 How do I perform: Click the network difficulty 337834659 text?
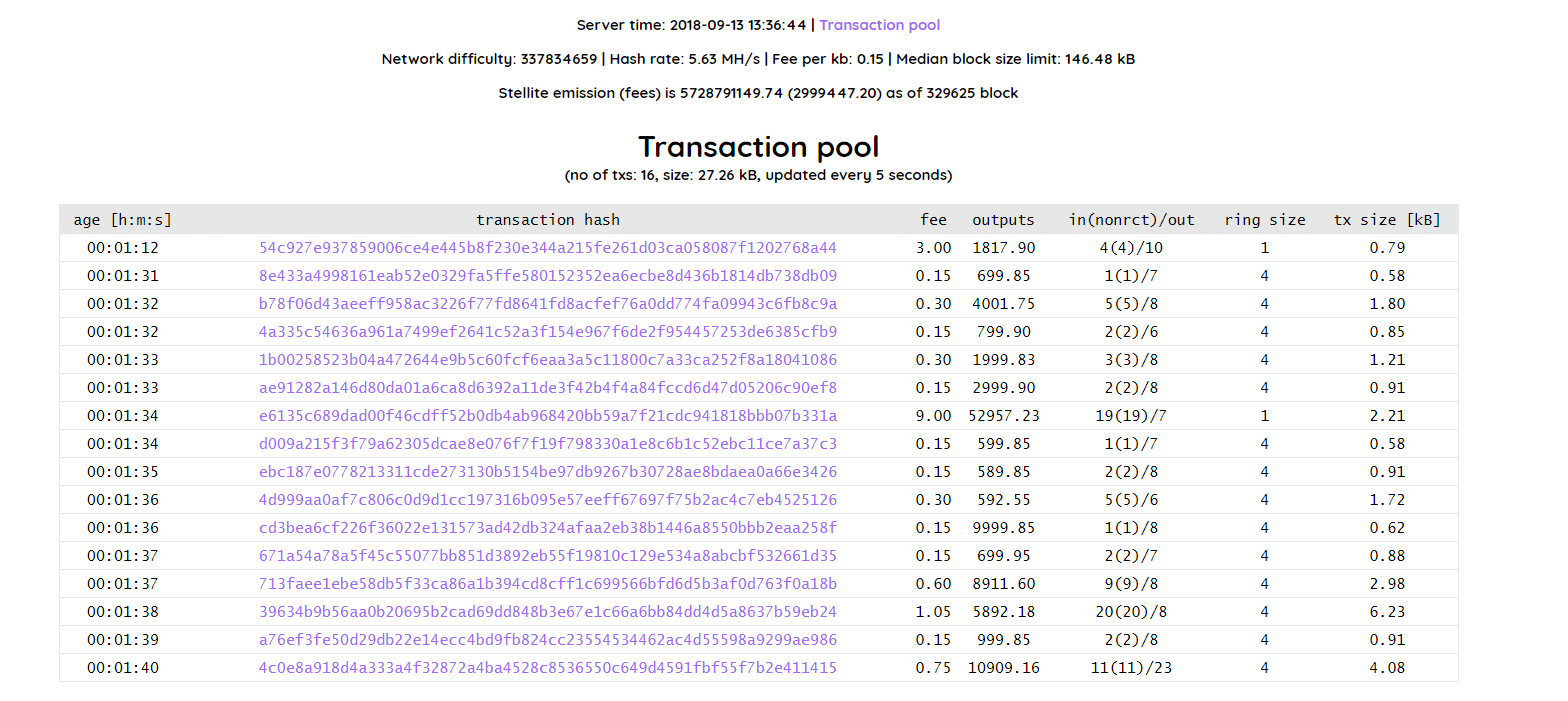coord(489,59)
